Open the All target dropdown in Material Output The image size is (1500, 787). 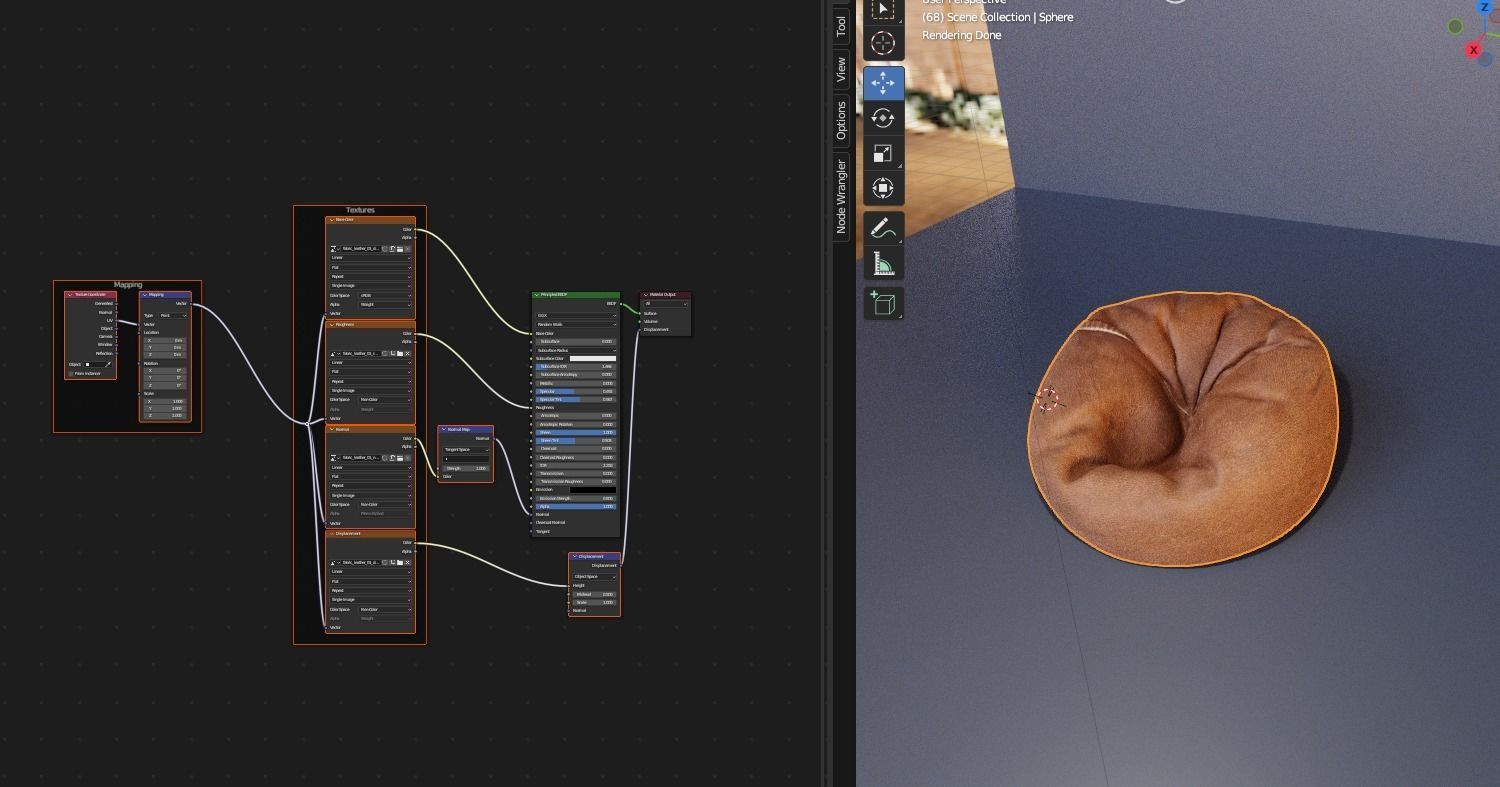click(666, 304)
